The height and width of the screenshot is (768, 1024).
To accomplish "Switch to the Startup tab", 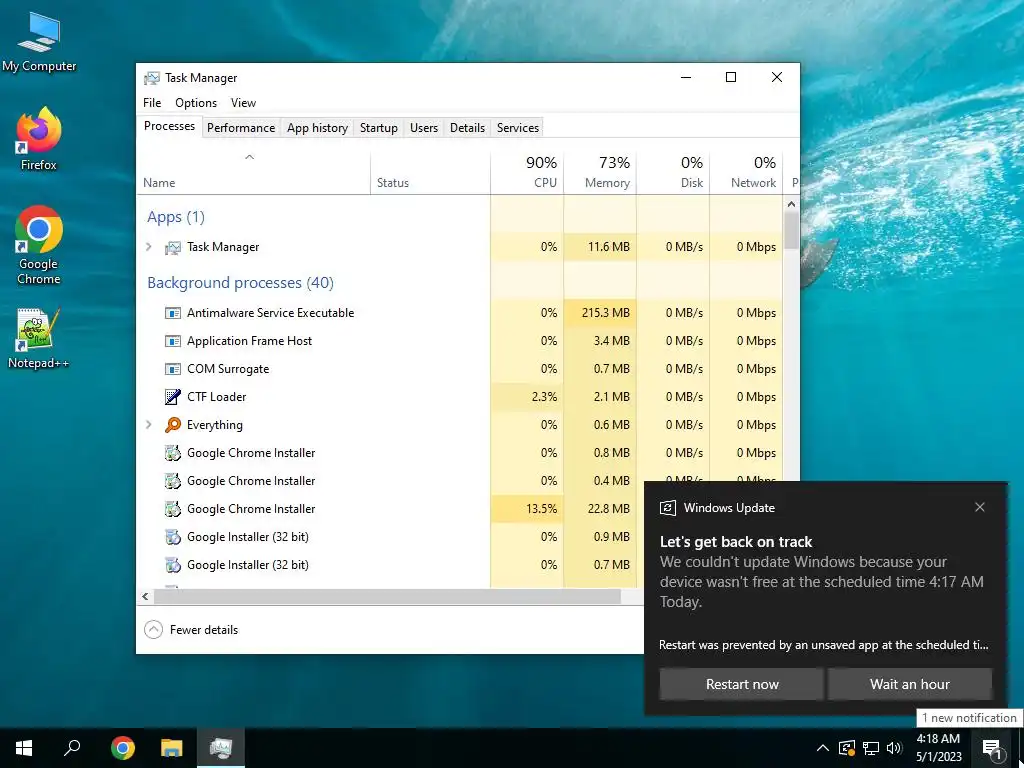I will tap(379, 128).
